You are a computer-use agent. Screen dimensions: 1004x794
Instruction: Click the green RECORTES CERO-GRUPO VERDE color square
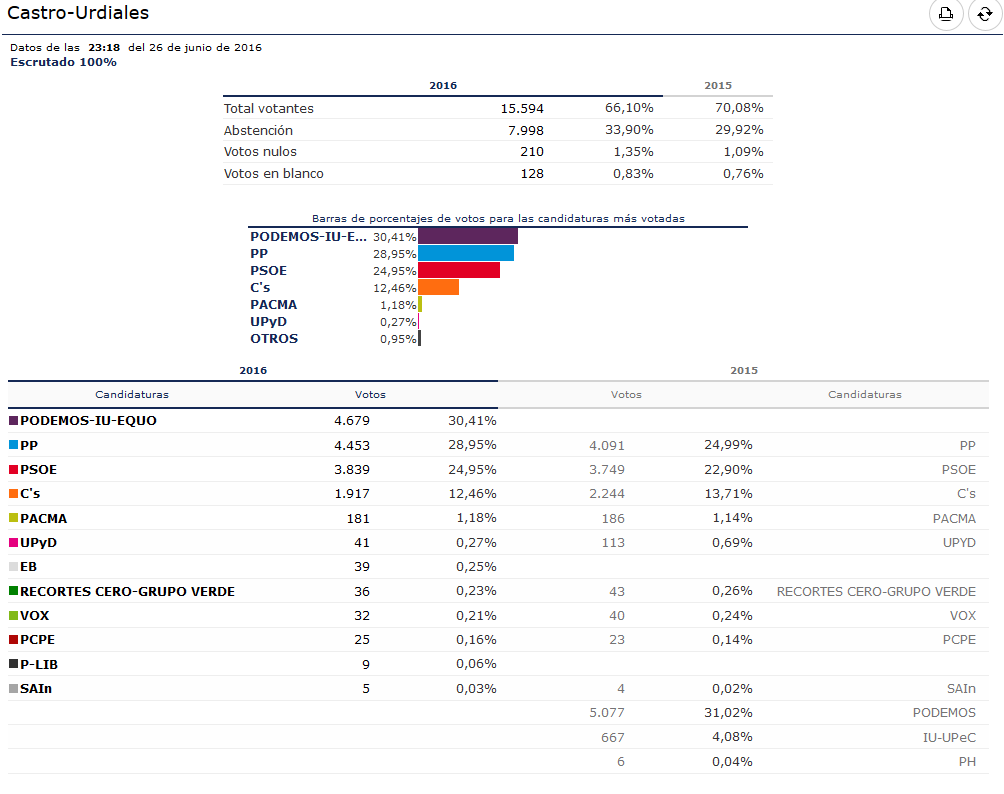pyautogui.click(x=13, y=591)
